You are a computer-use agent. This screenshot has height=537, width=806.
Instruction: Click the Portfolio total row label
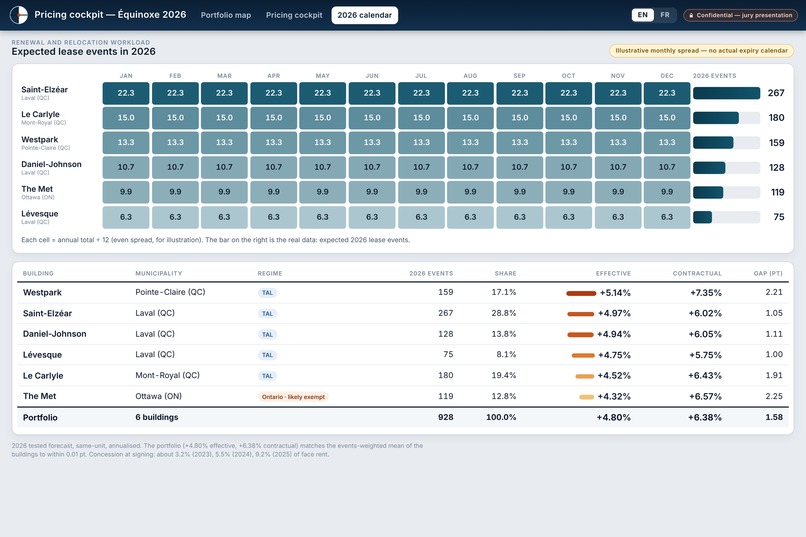click(40, 417)
